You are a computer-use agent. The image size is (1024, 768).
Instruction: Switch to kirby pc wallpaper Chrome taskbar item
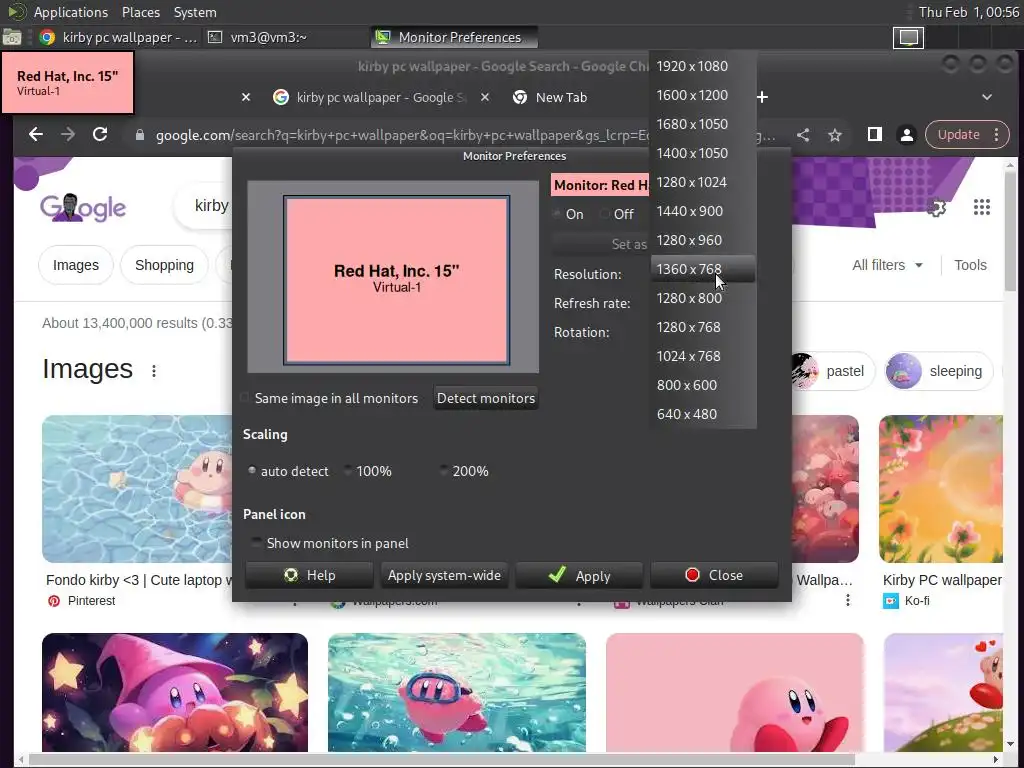click(118, 37)
